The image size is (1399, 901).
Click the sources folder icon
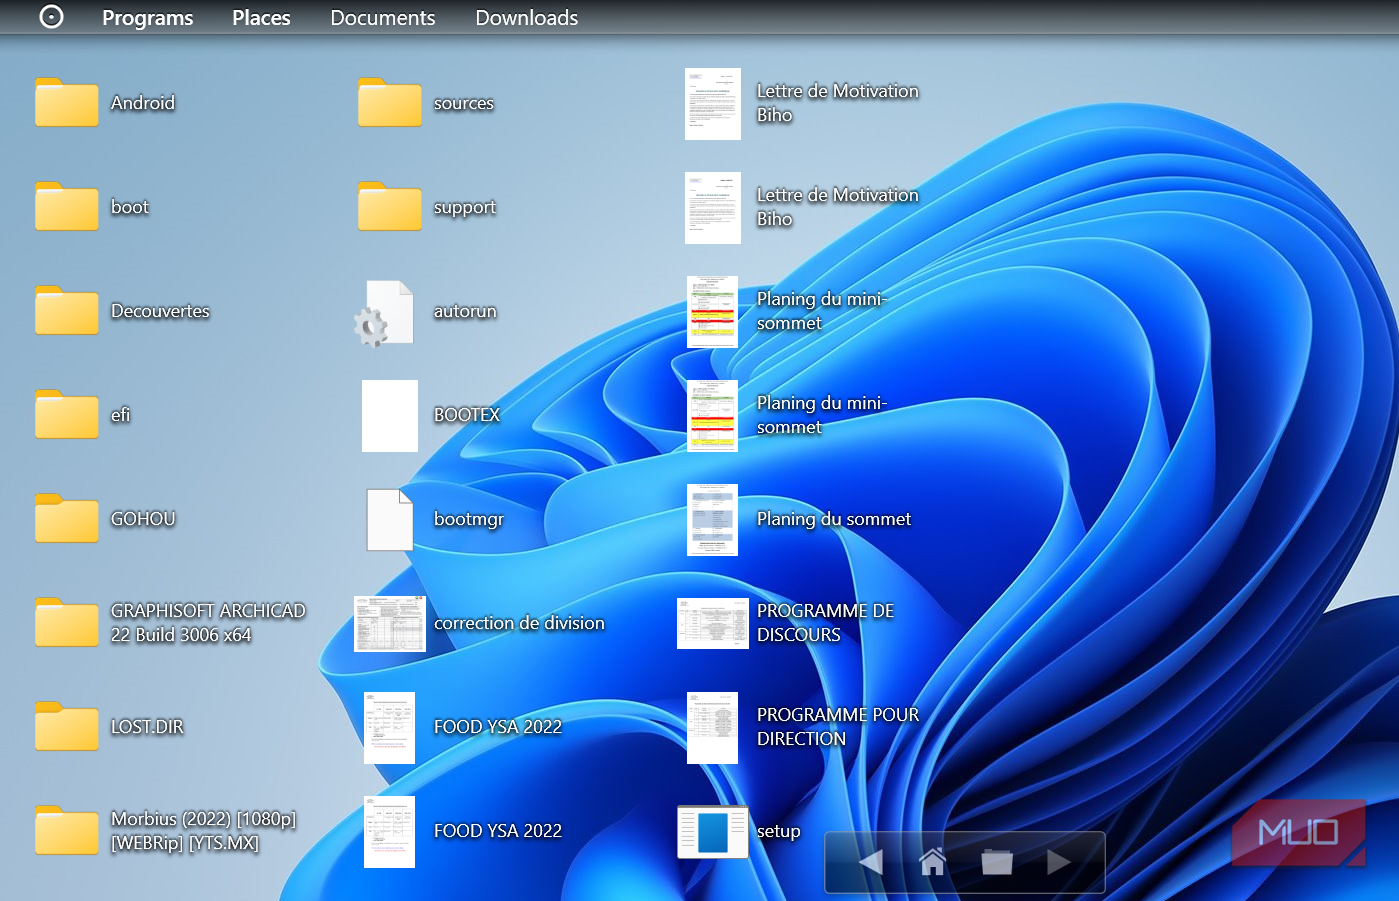click(390, 103)
